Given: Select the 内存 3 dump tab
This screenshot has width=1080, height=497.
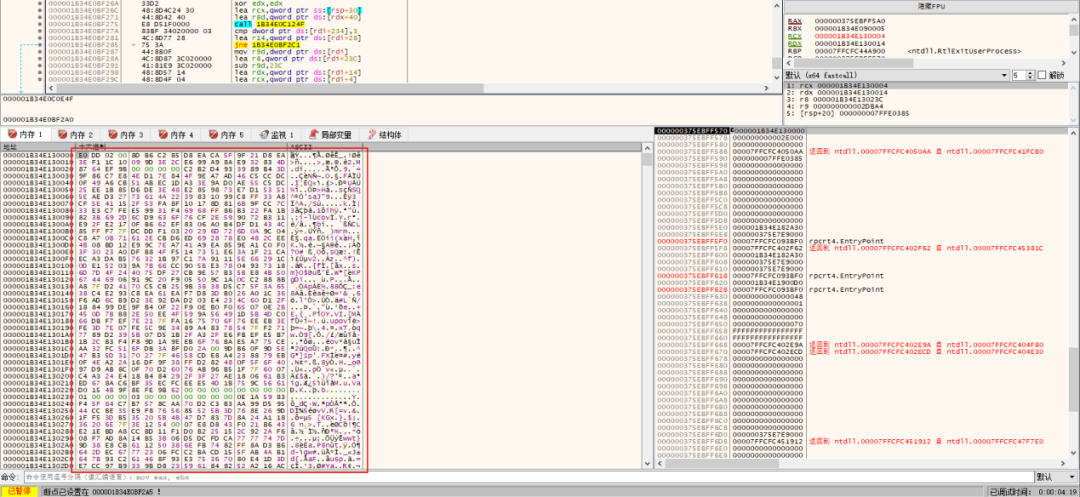Looking at the screenshot, I should (126, 134).
